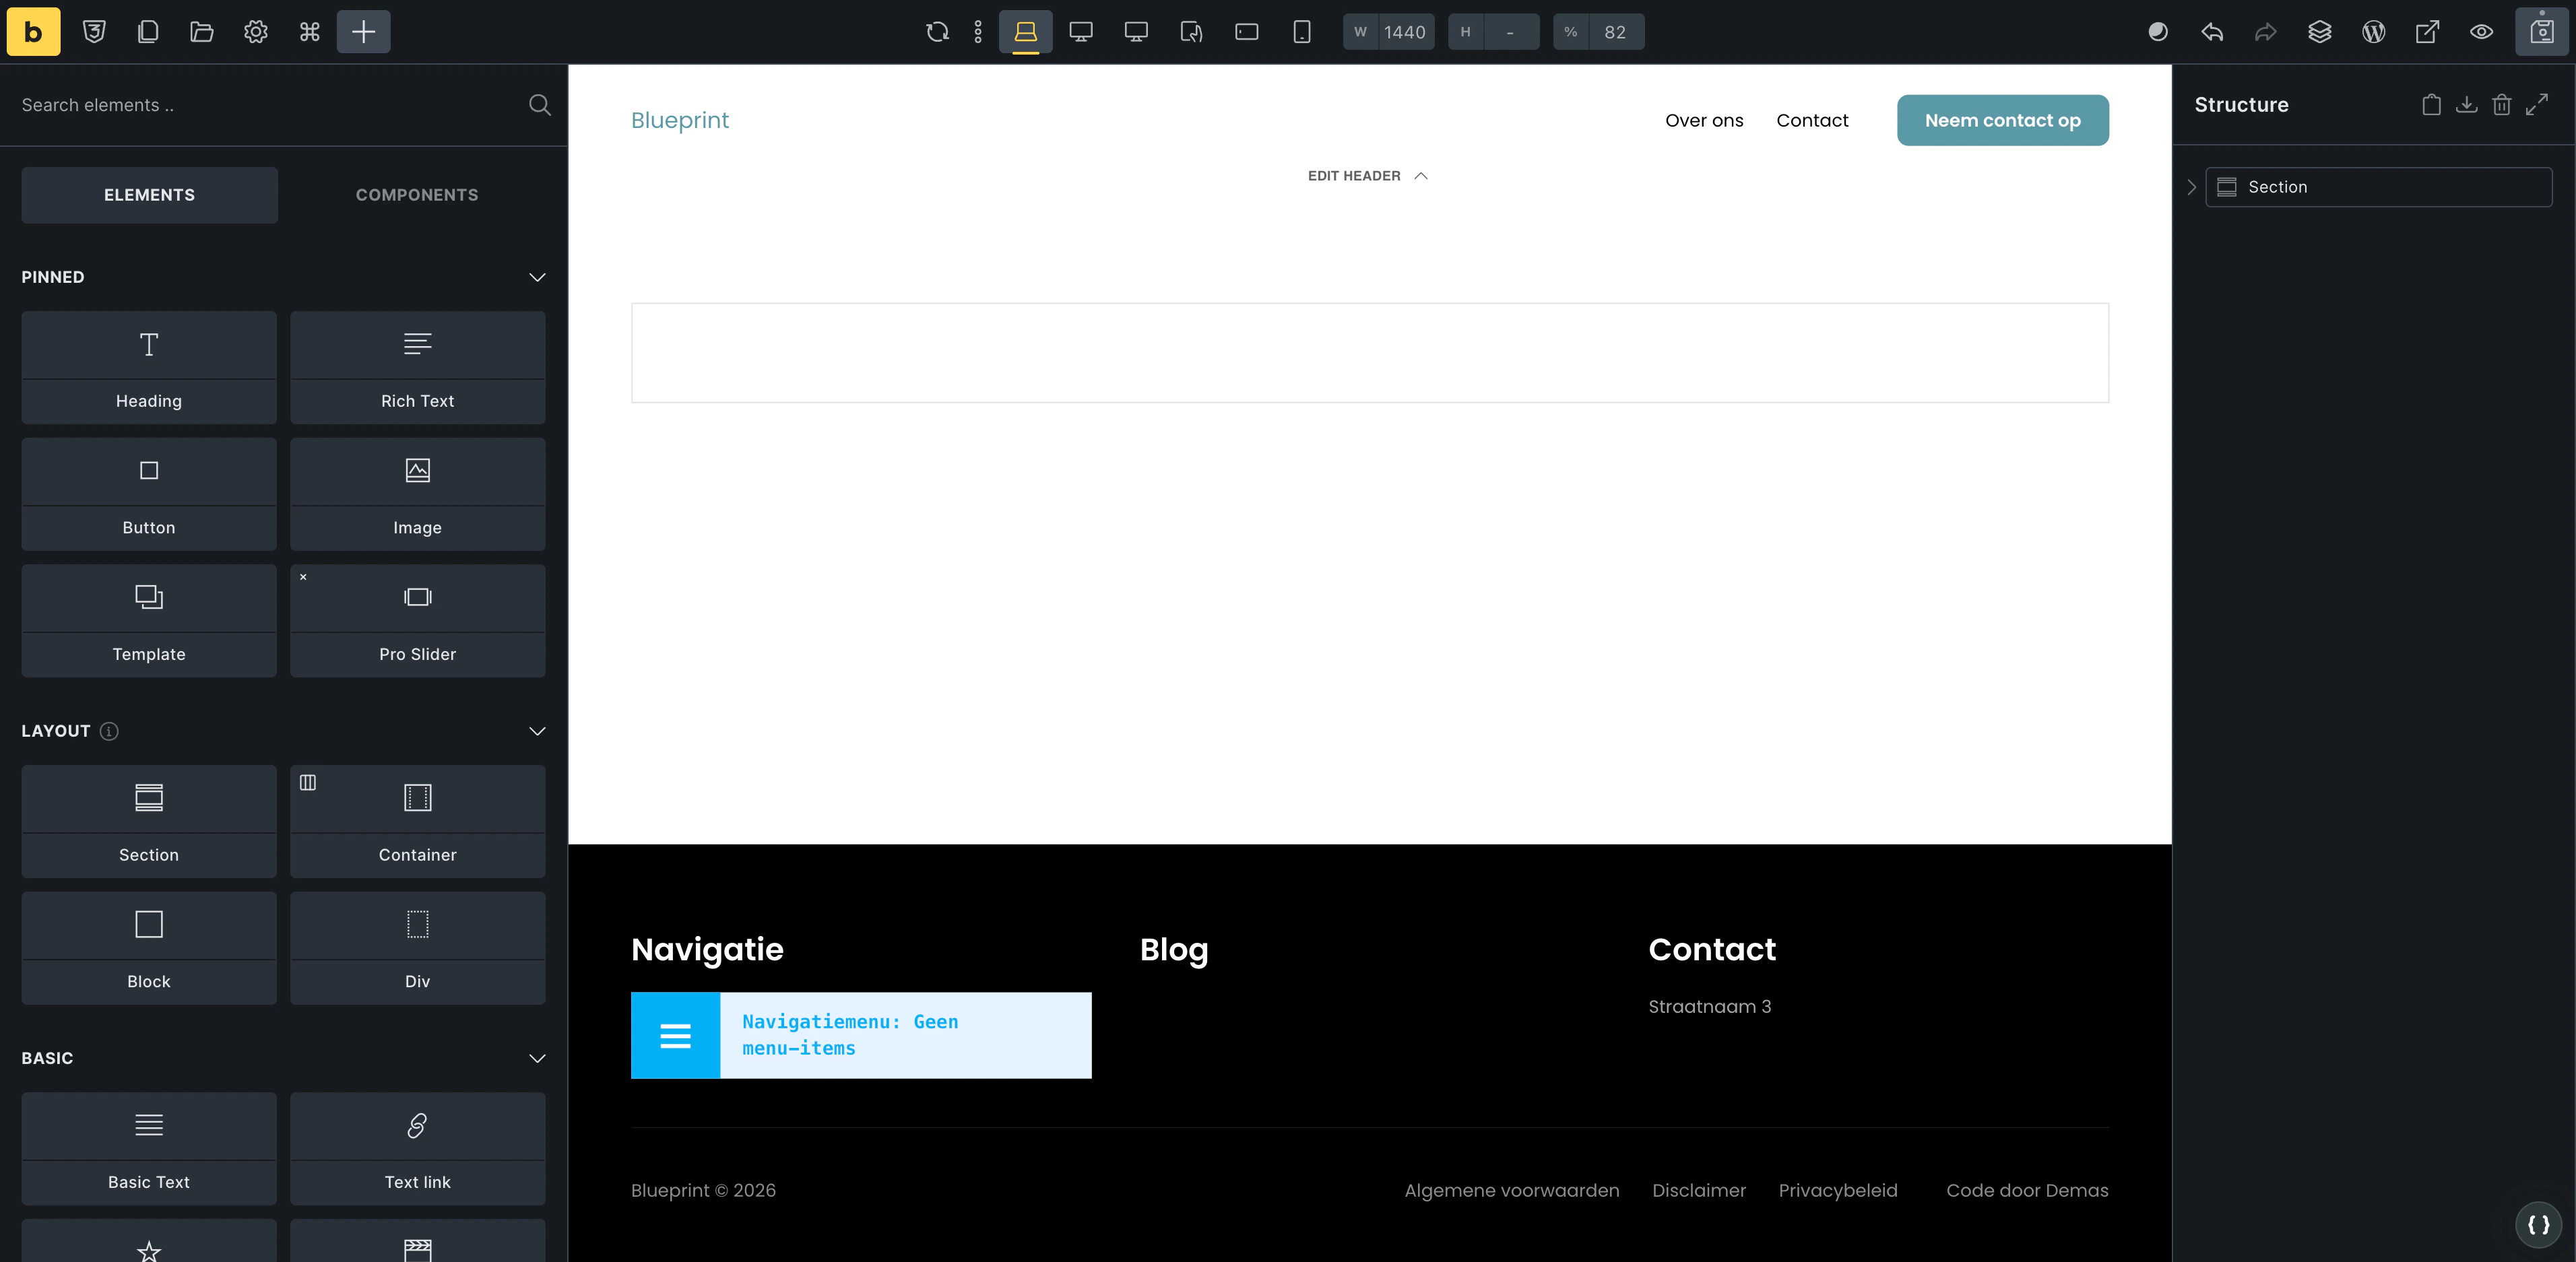Image resolution: width=2576 pixels, height=1262 pixels.
Task: Switch to the Components tab
Action: 417,195
